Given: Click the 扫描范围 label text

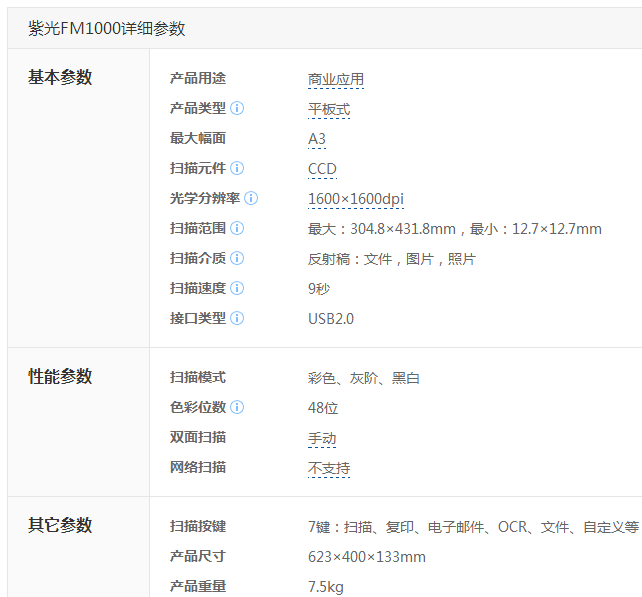Looking at the screenshot, I should click(198, 228).
